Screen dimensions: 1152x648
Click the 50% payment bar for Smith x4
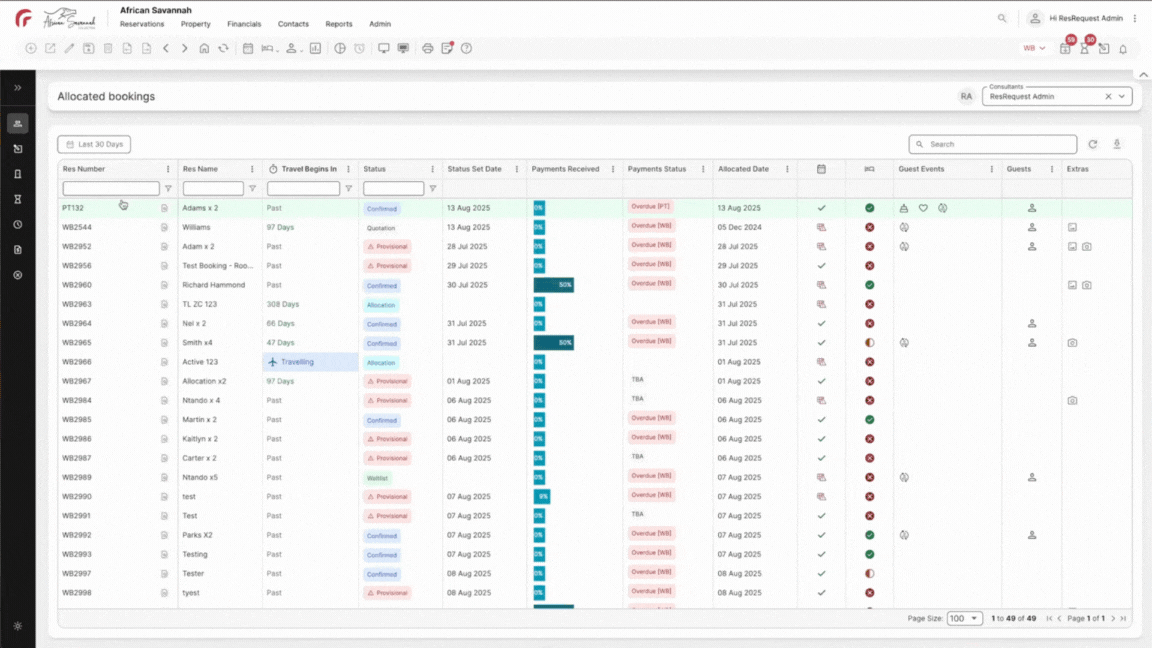tap(554, 343)
